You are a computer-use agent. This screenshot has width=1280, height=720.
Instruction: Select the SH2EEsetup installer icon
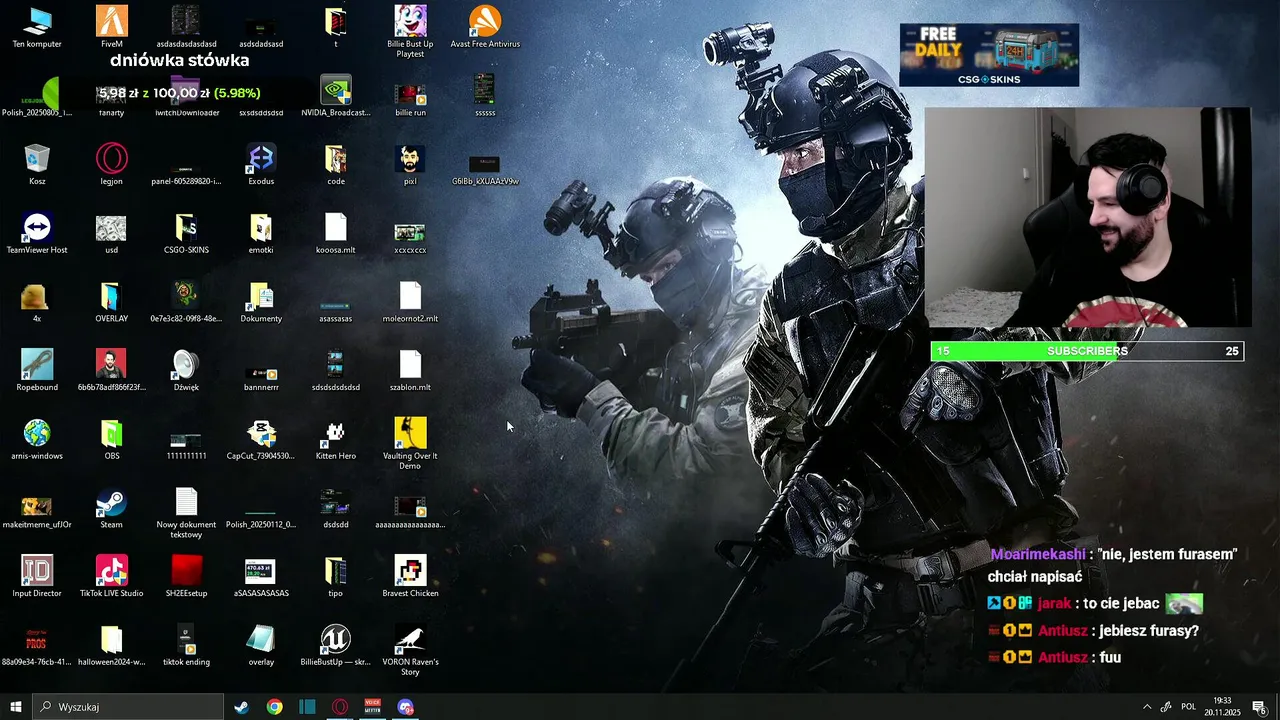(x=186, y=576)
